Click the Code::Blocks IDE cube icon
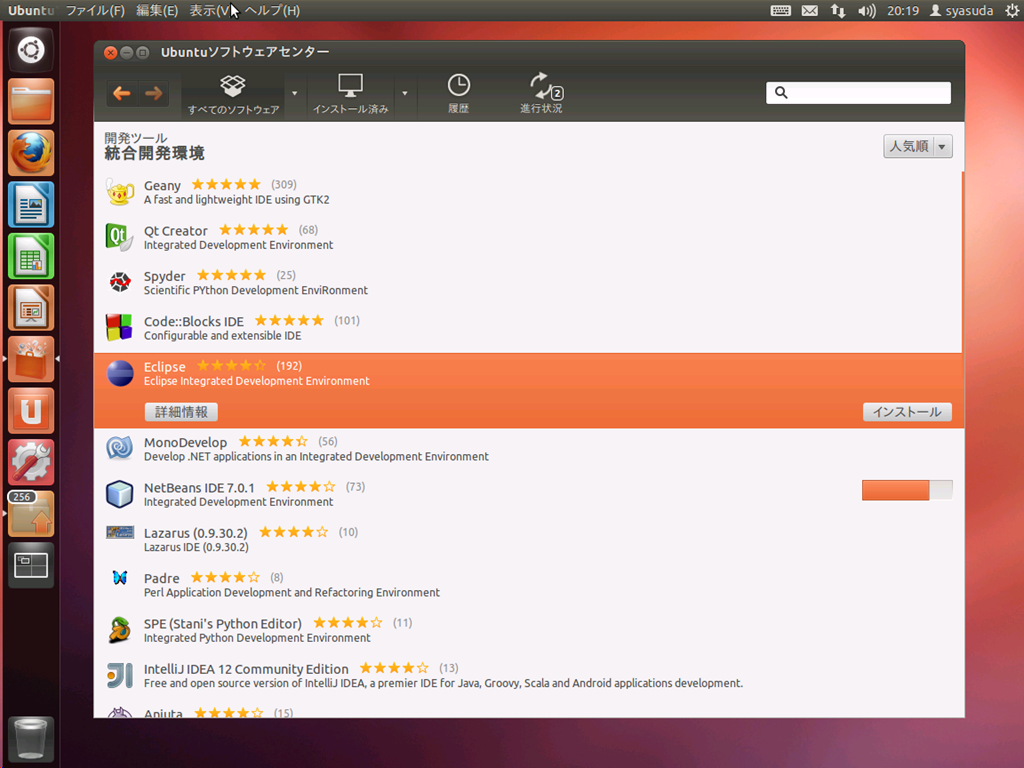Image resolution: width=1024 pixels, height=768 pixels. click(120, 327)
